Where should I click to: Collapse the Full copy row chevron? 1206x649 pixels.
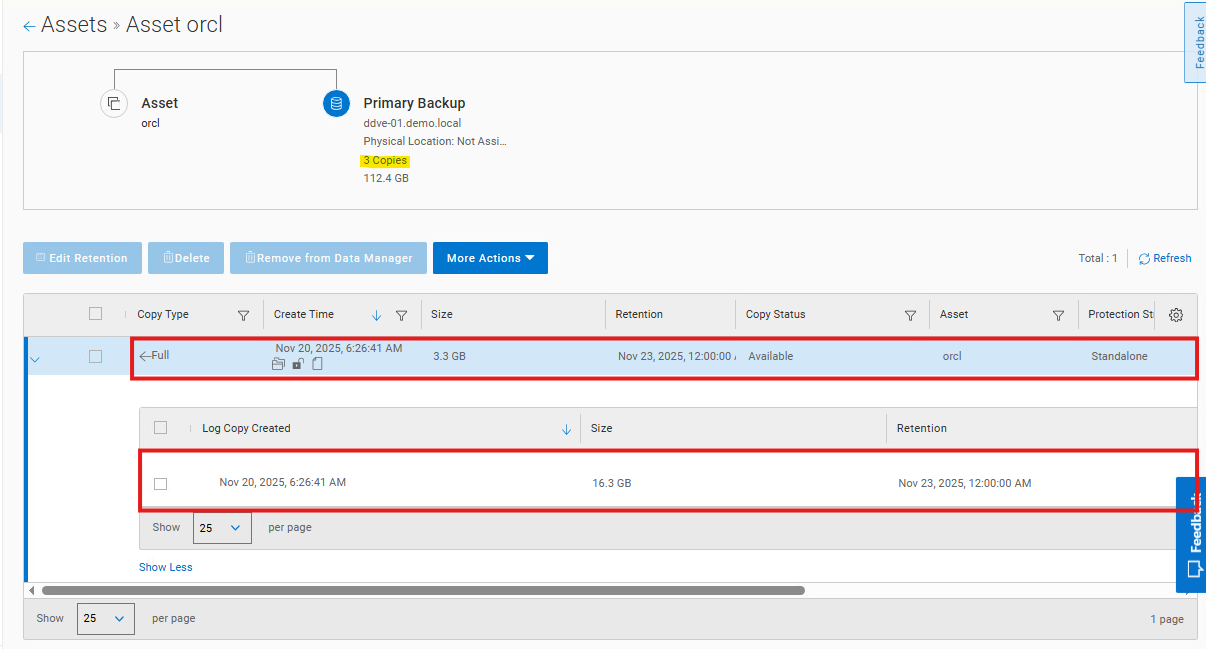coord(36,358)
